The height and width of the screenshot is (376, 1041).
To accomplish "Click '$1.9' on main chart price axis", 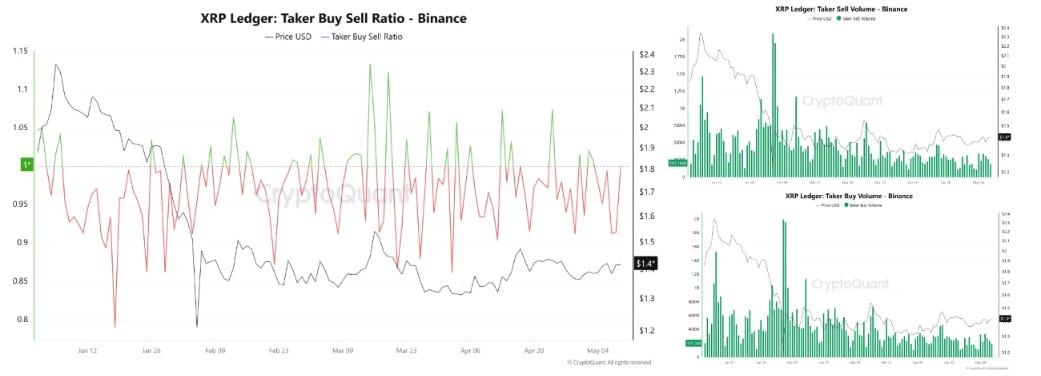I will 647,147.
